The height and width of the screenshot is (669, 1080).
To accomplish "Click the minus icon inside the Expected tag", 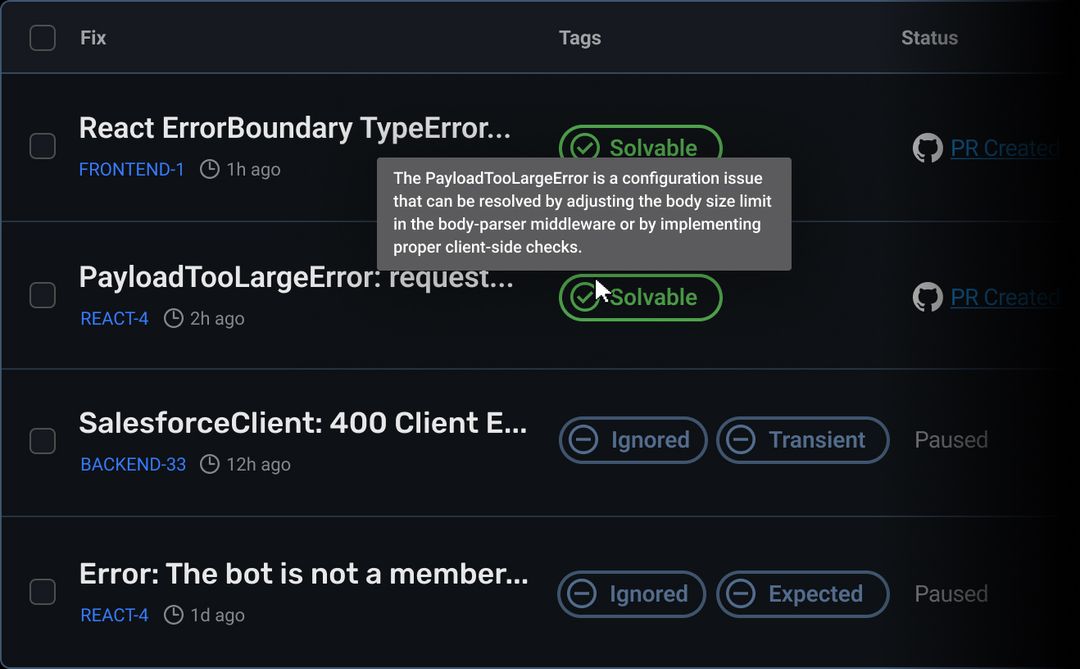I will [741, 594].
